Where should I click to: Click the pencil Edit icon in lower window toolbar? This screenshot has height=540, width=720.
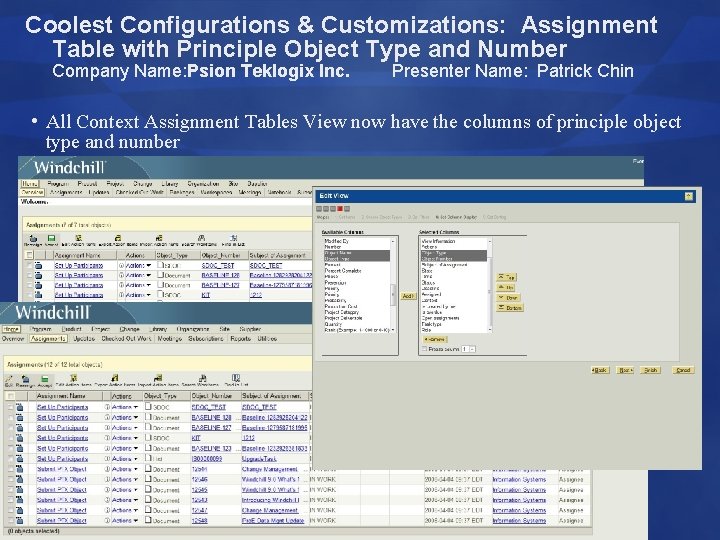coord(9,379)
